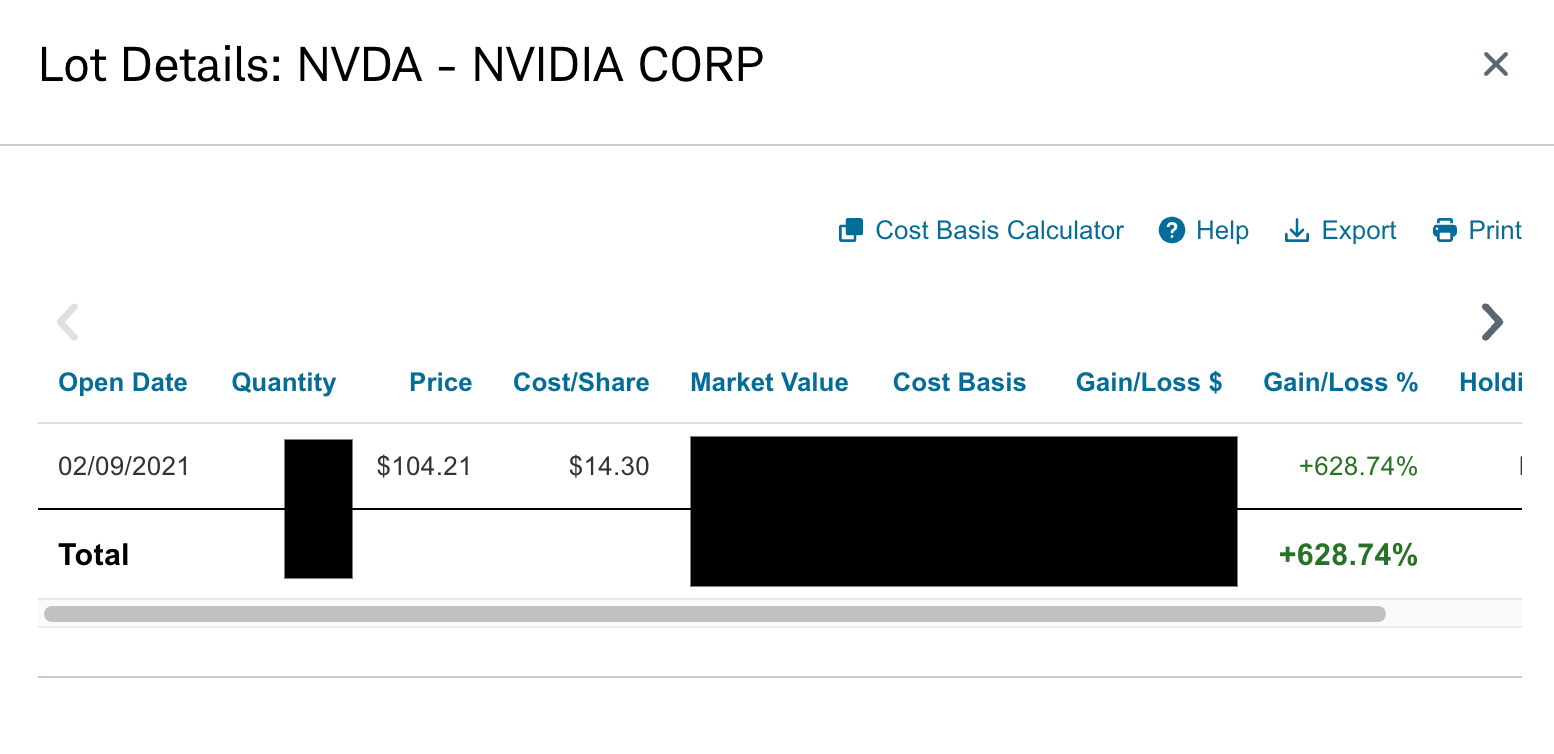
Task: Sort by Market Value column header
Action: (769, 383)
